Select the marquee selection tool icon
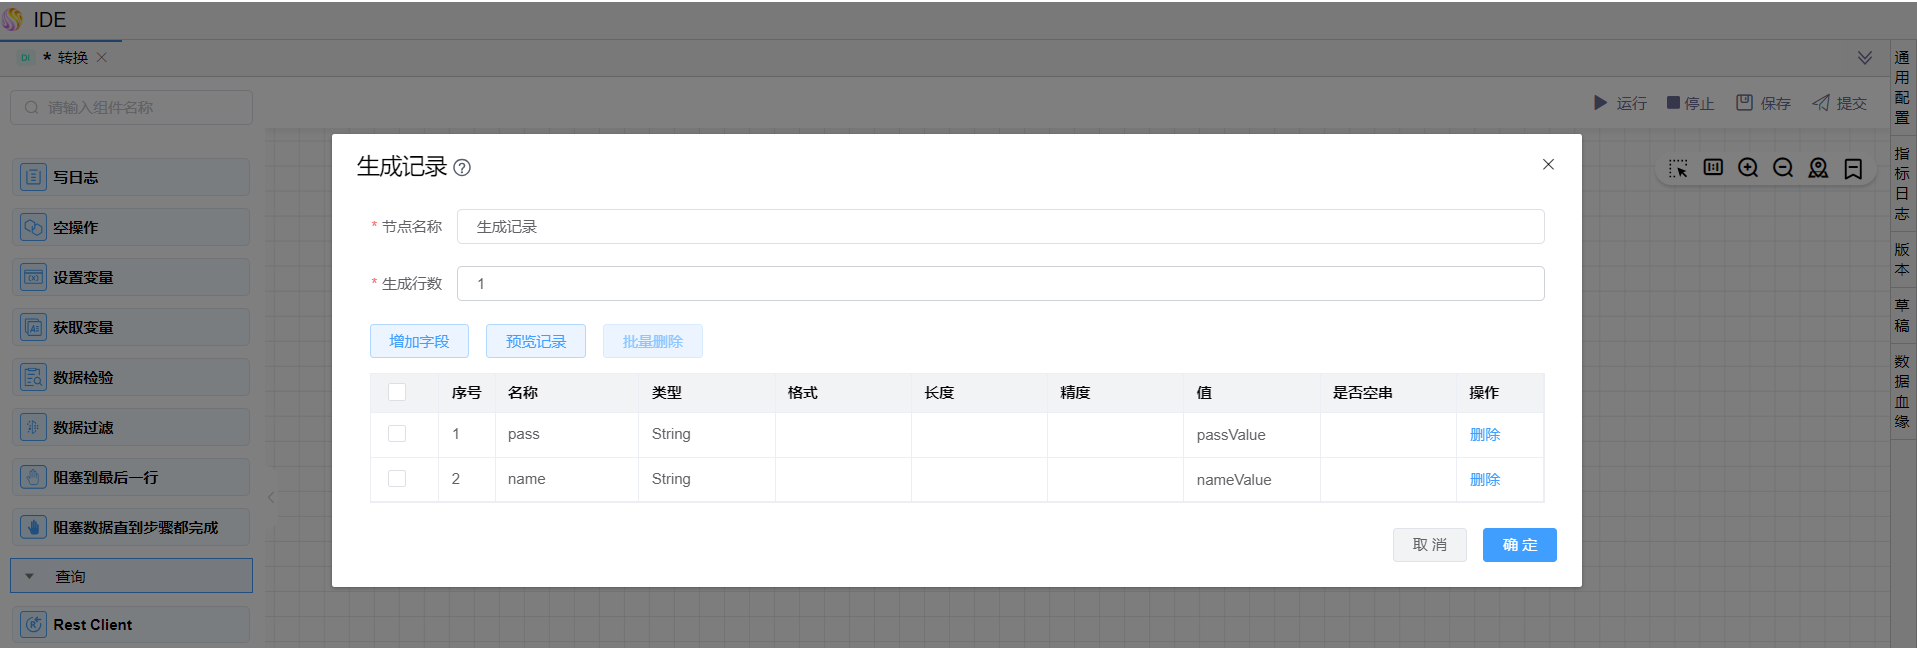1917x648 pixels. click(x=1678, y=168)
